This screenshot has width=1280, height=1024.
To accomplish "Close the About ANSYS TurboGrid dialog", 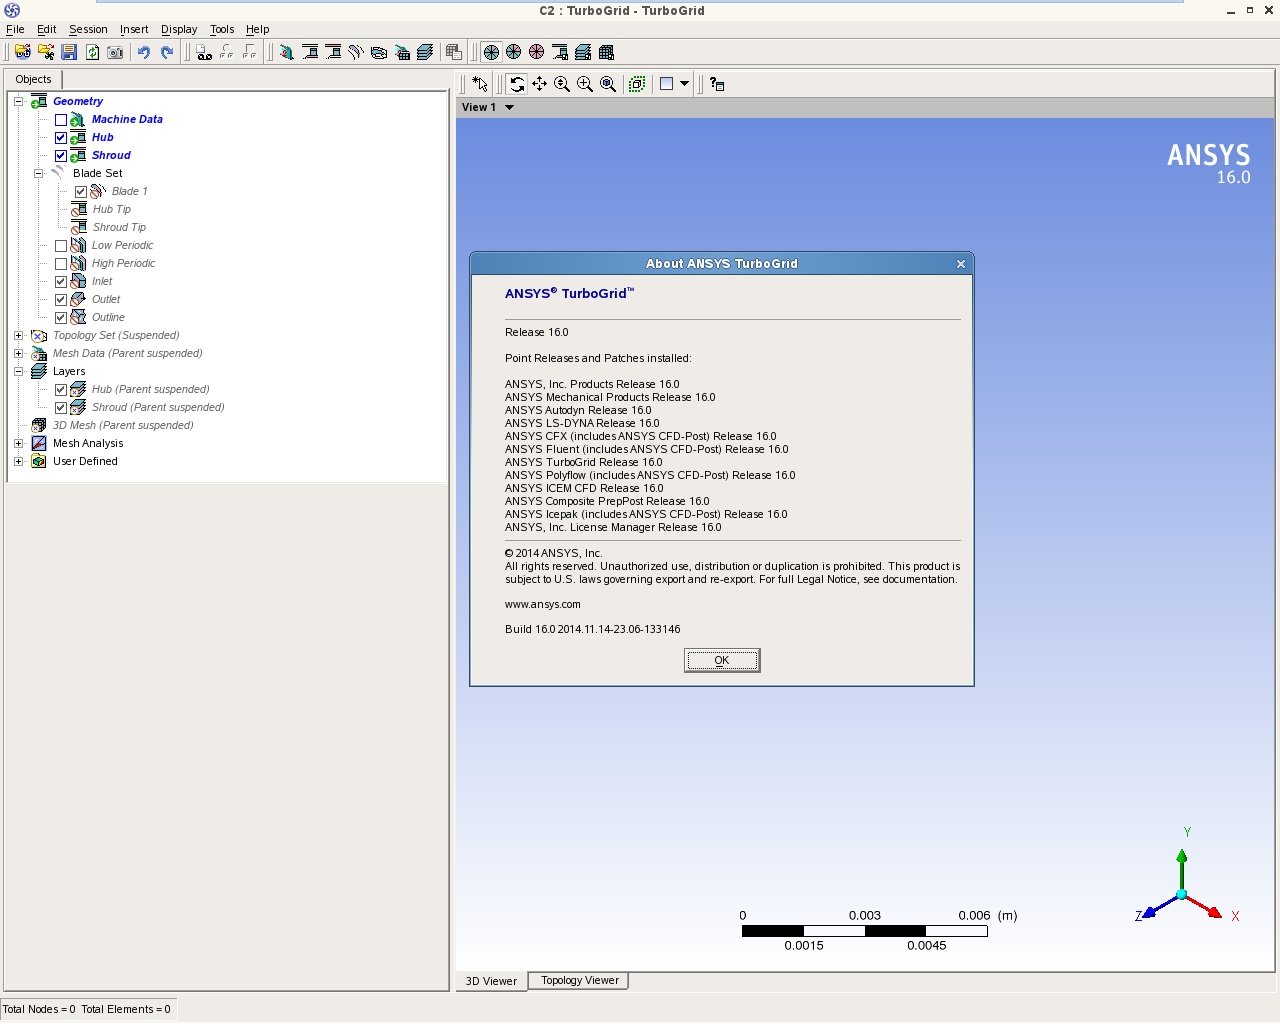I will pos(961,264).
